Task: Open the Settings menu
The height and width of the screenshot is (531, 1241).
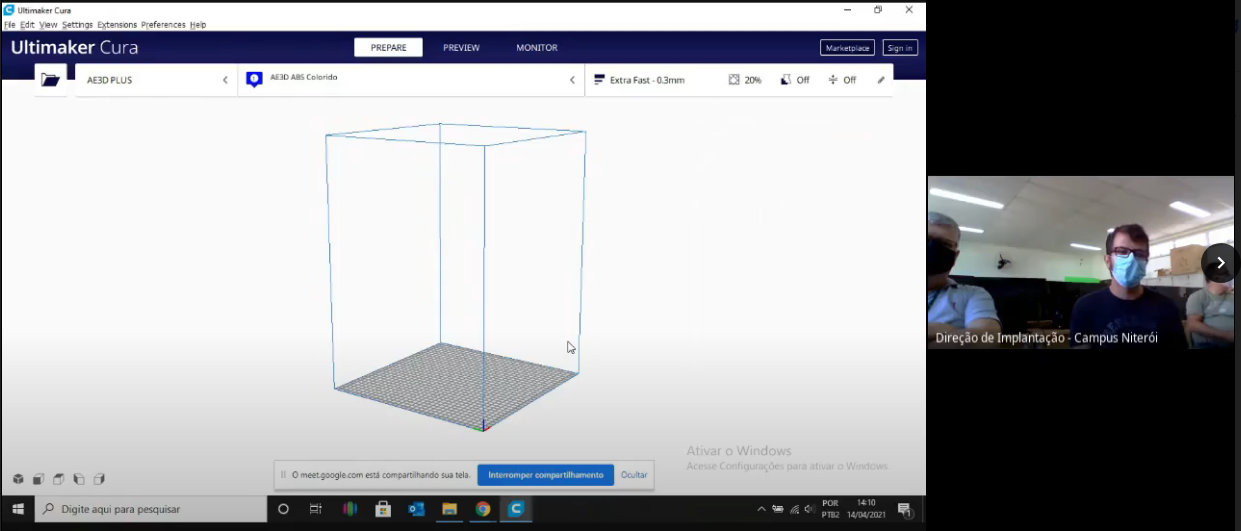Action: pyautogui.click(x=77, y=24)
